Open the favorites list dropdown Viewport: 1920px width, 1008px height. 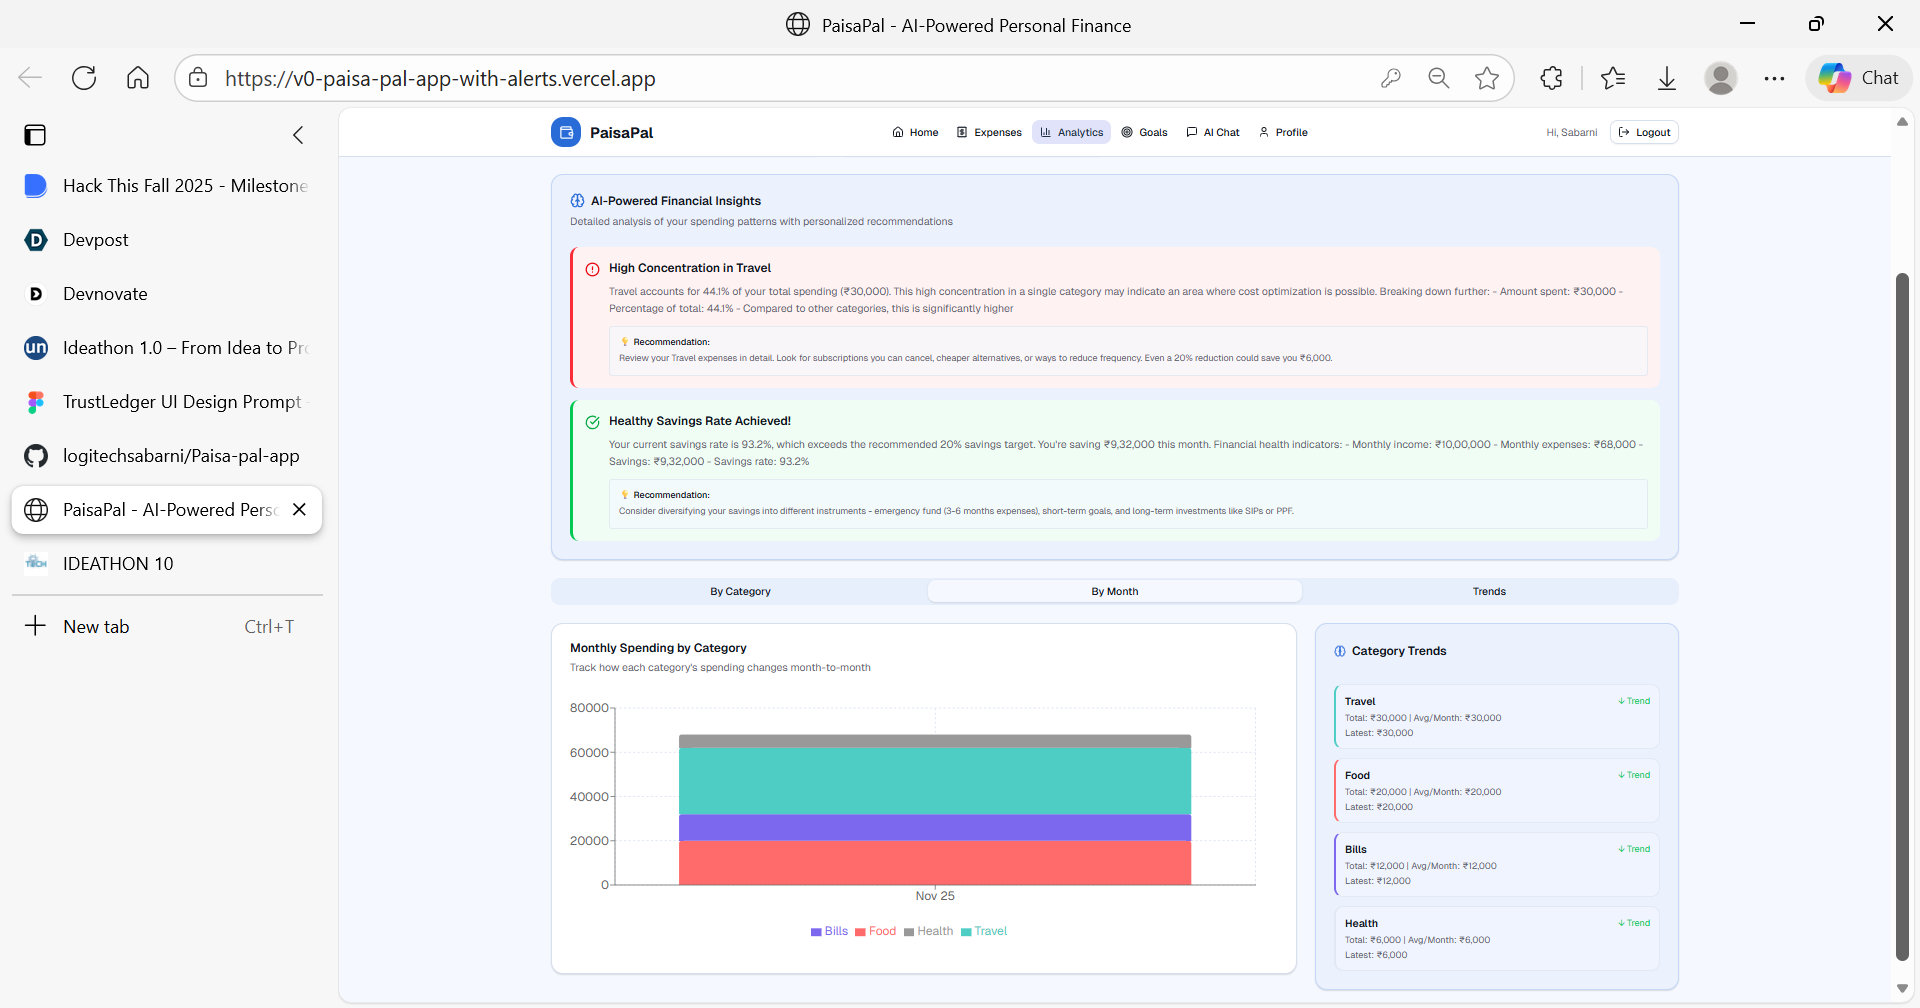point(1613,78)
